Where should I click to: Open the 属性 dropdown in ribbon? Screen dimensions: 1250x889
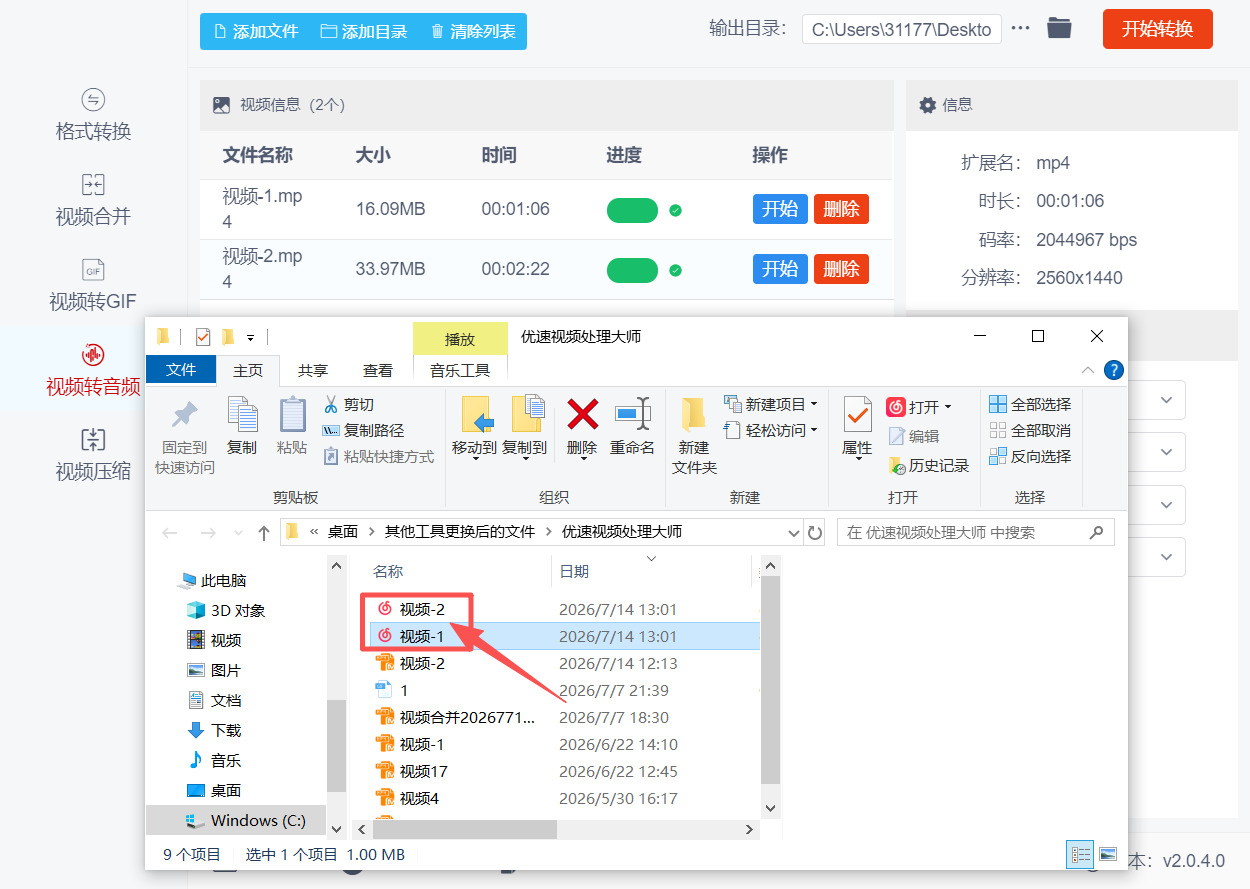[x=857, y=458]
